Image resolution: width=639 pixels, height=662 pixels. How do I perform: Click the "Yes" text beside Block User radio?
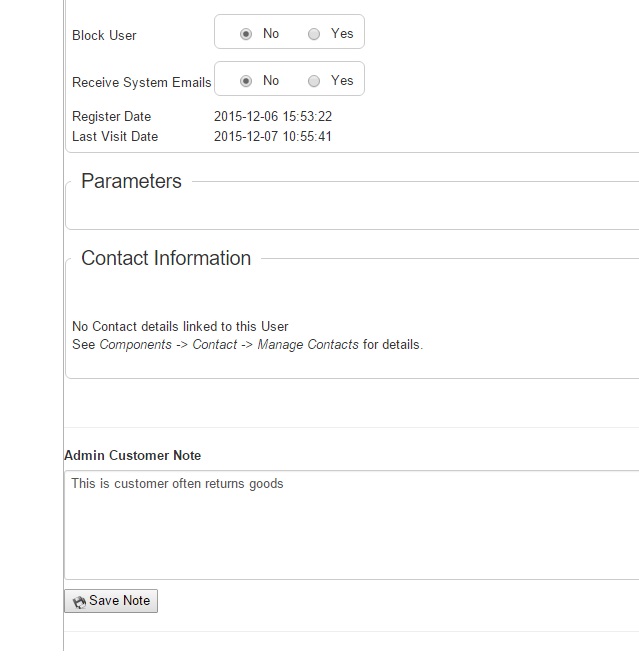(x=342, y=33)
